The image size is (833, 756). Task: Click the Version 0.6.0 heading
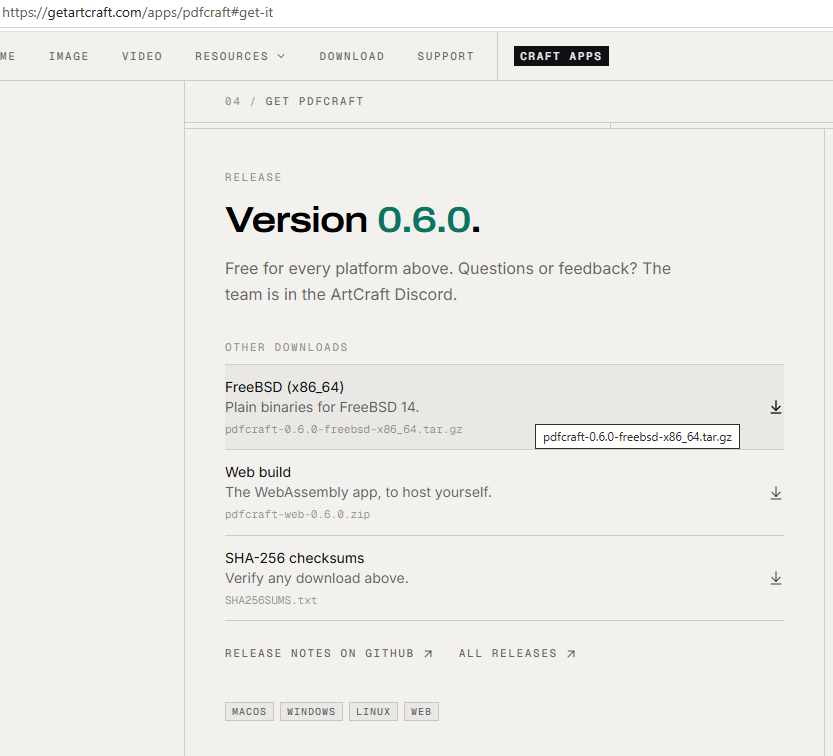coord(353,220)
